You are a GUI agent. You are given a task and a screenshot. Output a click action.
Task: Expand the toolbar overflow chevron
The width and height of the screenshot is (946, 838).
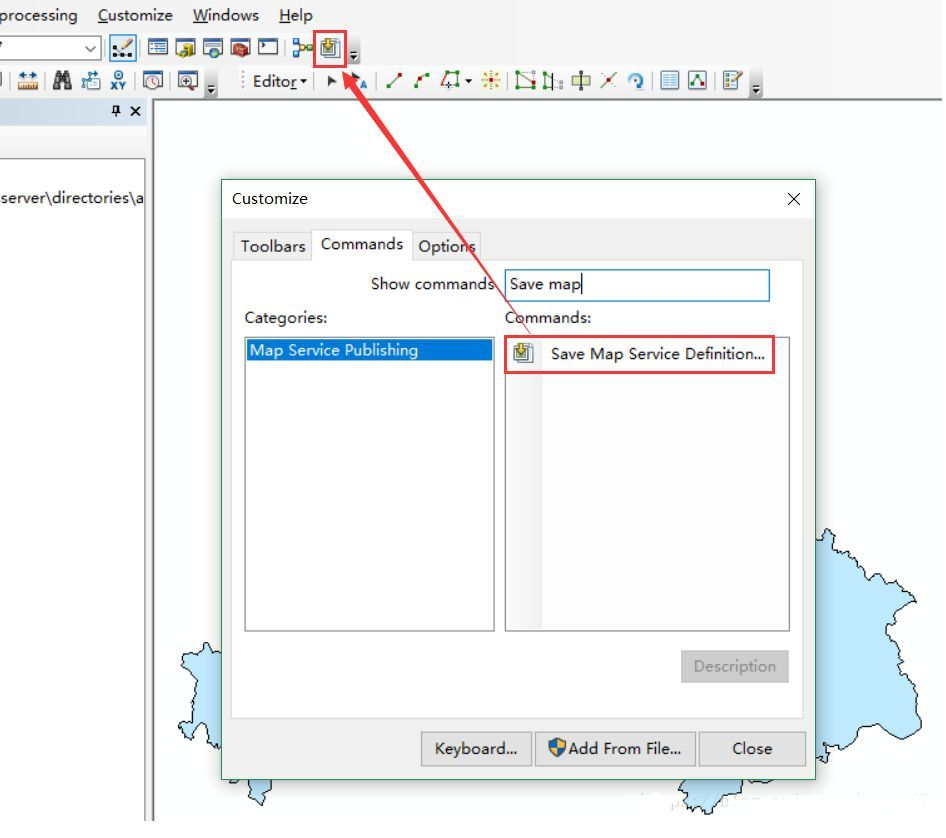pyautogui.click(x=352, y=53)
